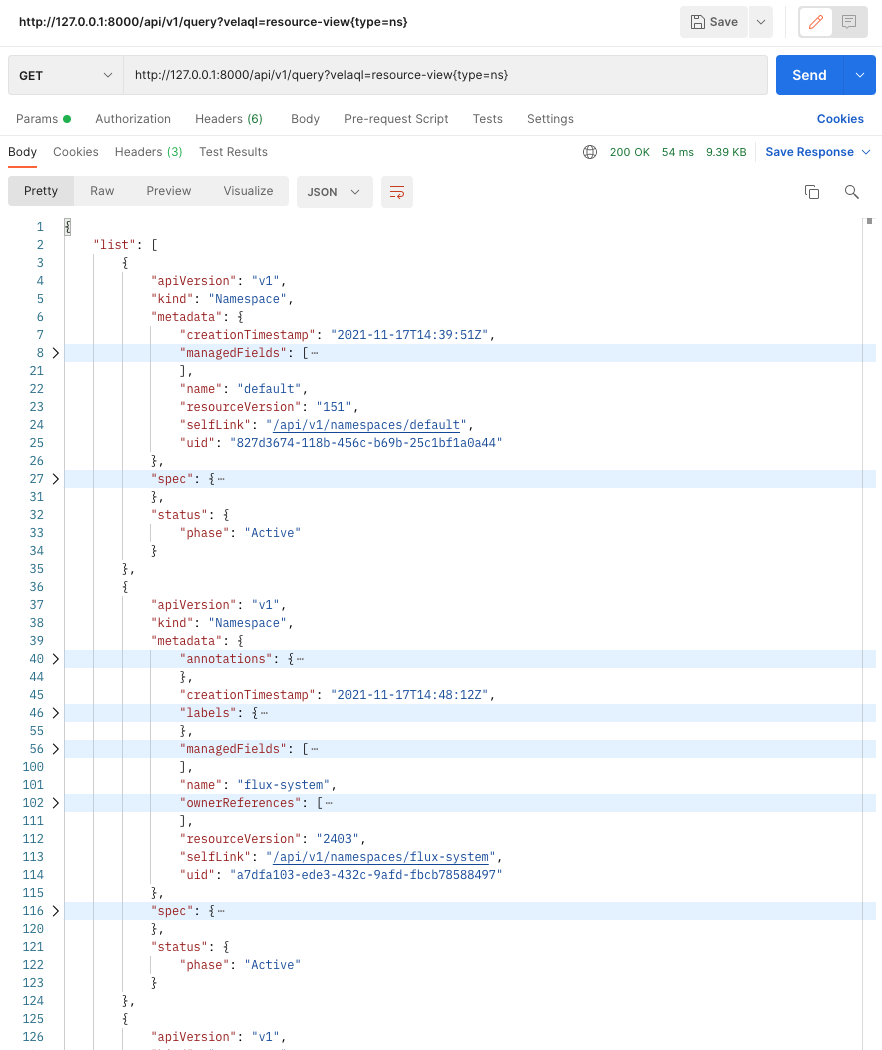
Task: Open the Send options dropdown arrow
Action: [860, 75]
